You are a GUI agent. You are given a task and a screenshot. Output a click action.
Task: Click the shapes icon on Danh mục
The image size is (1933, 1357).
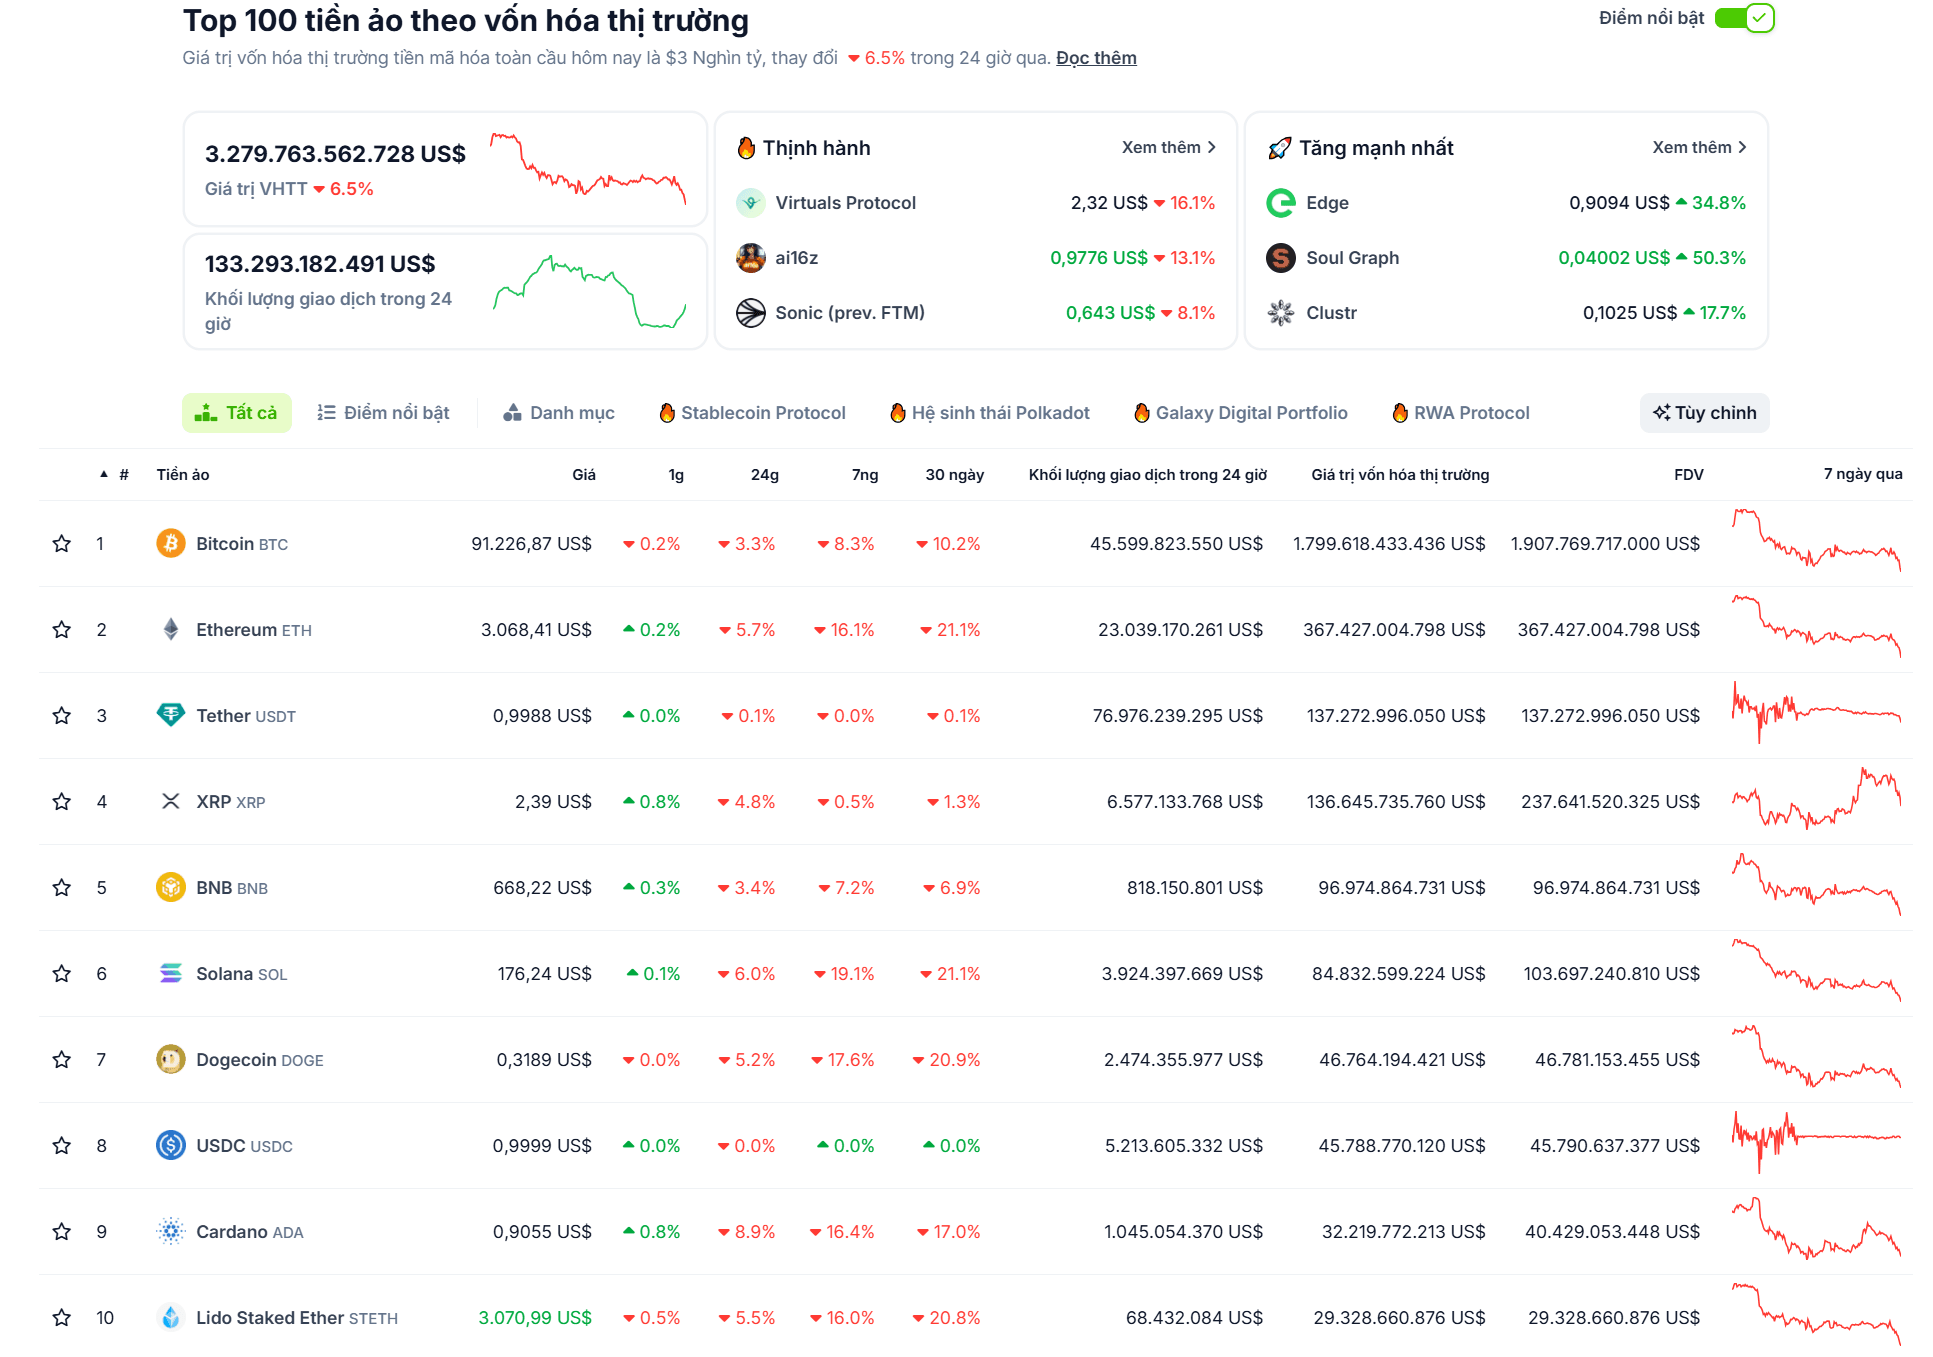coord(512,412)
